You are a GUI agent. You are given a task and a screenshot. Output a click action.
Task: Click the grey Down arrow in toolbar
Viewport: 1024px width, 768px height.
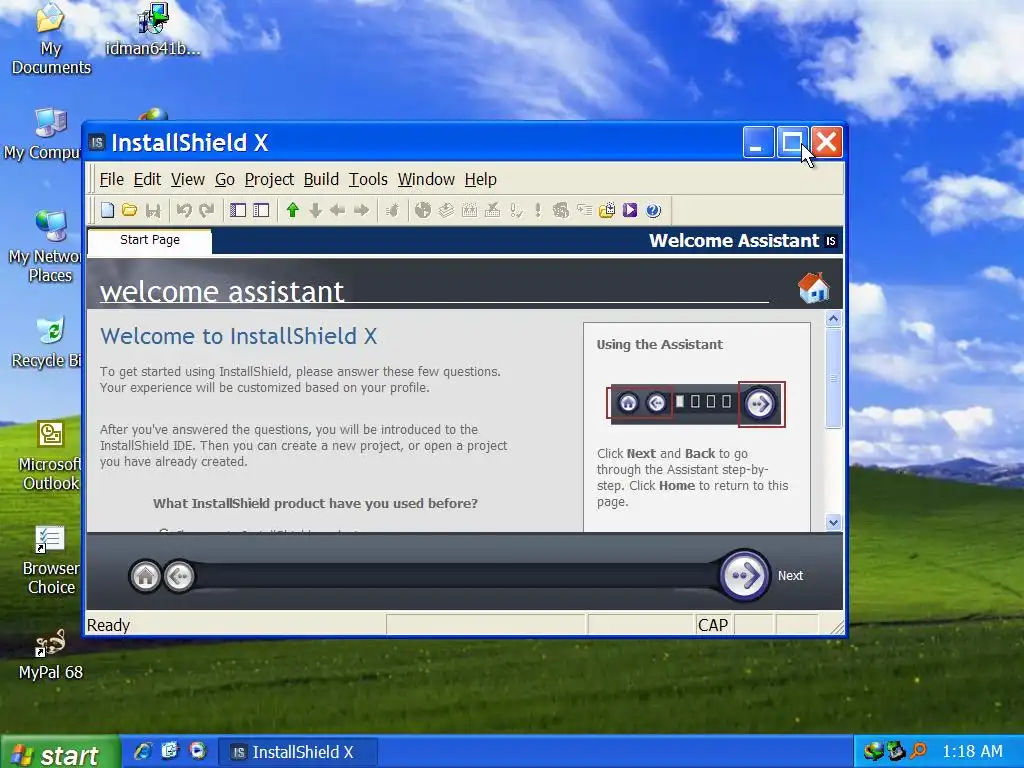pyautogui.click(x=315, y=210)
